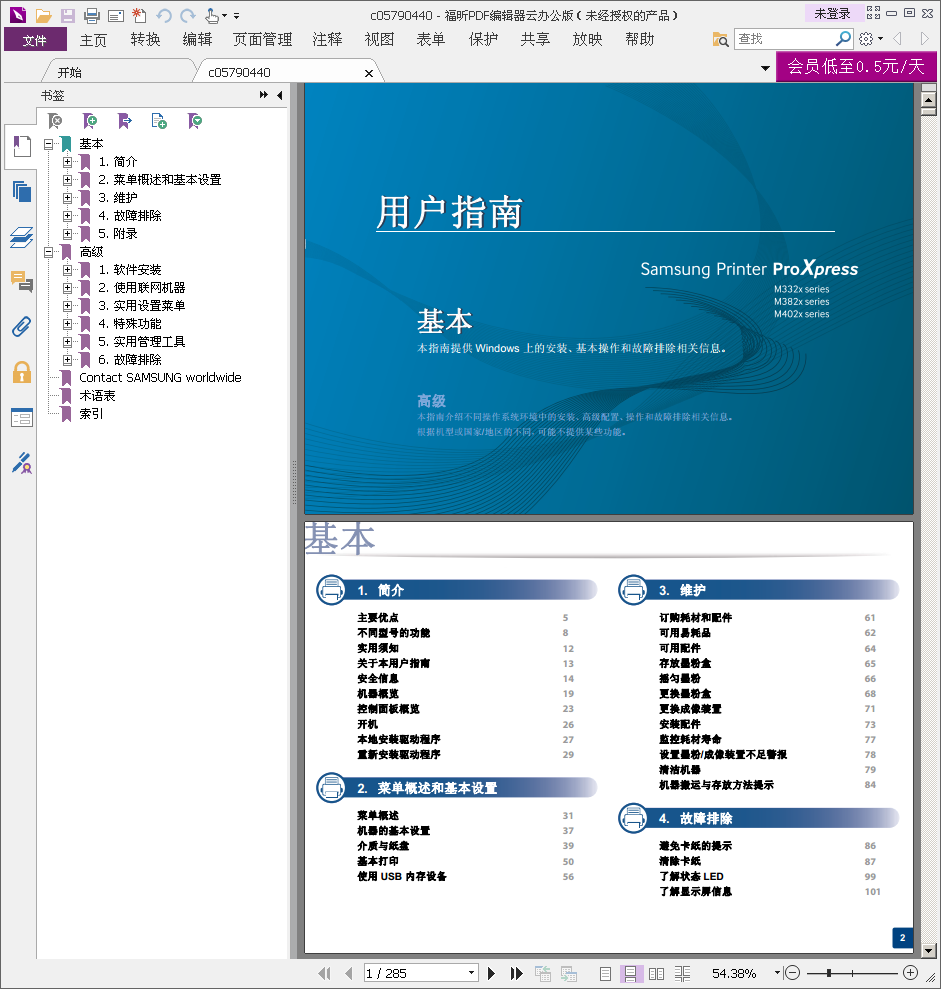Open the 页面管理 ribbon tab
The height and width of the screenshot is (989, 941).
click(x=262, y=40)
